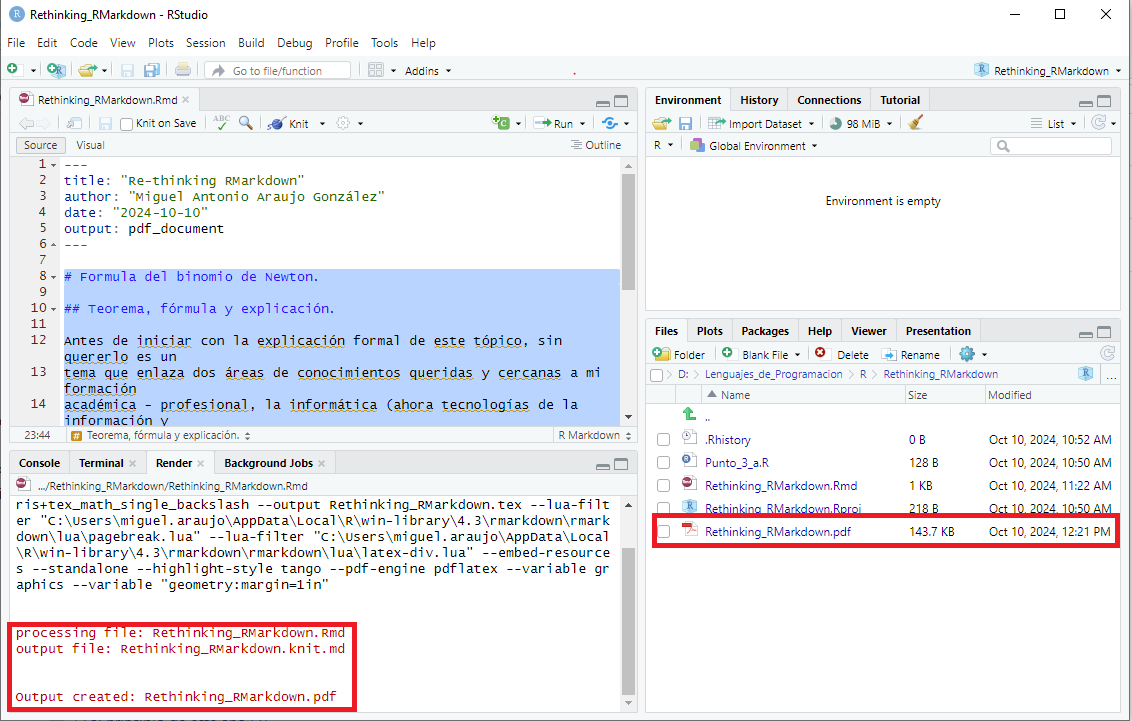The height and width of the screenshot is (721, 1132).
Task: Open the Import Dataset dropdown
Action: click(x=762, y=123)
